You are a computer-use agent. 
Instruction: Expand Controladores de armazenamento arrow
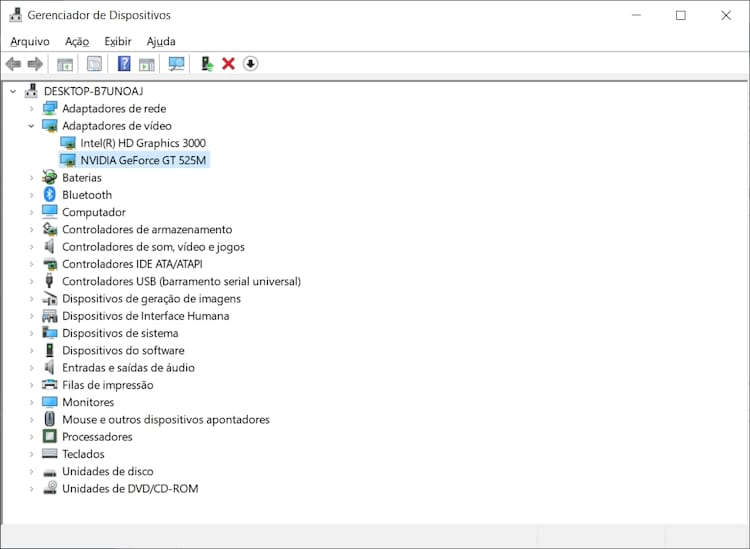32,230
